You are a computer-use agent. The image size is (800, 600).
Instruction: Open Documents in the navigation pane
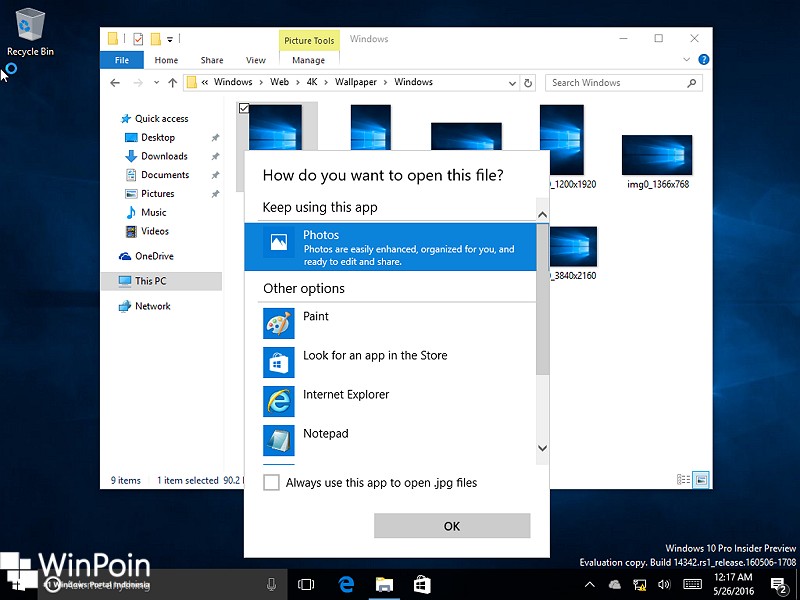(x=165, y=175)
